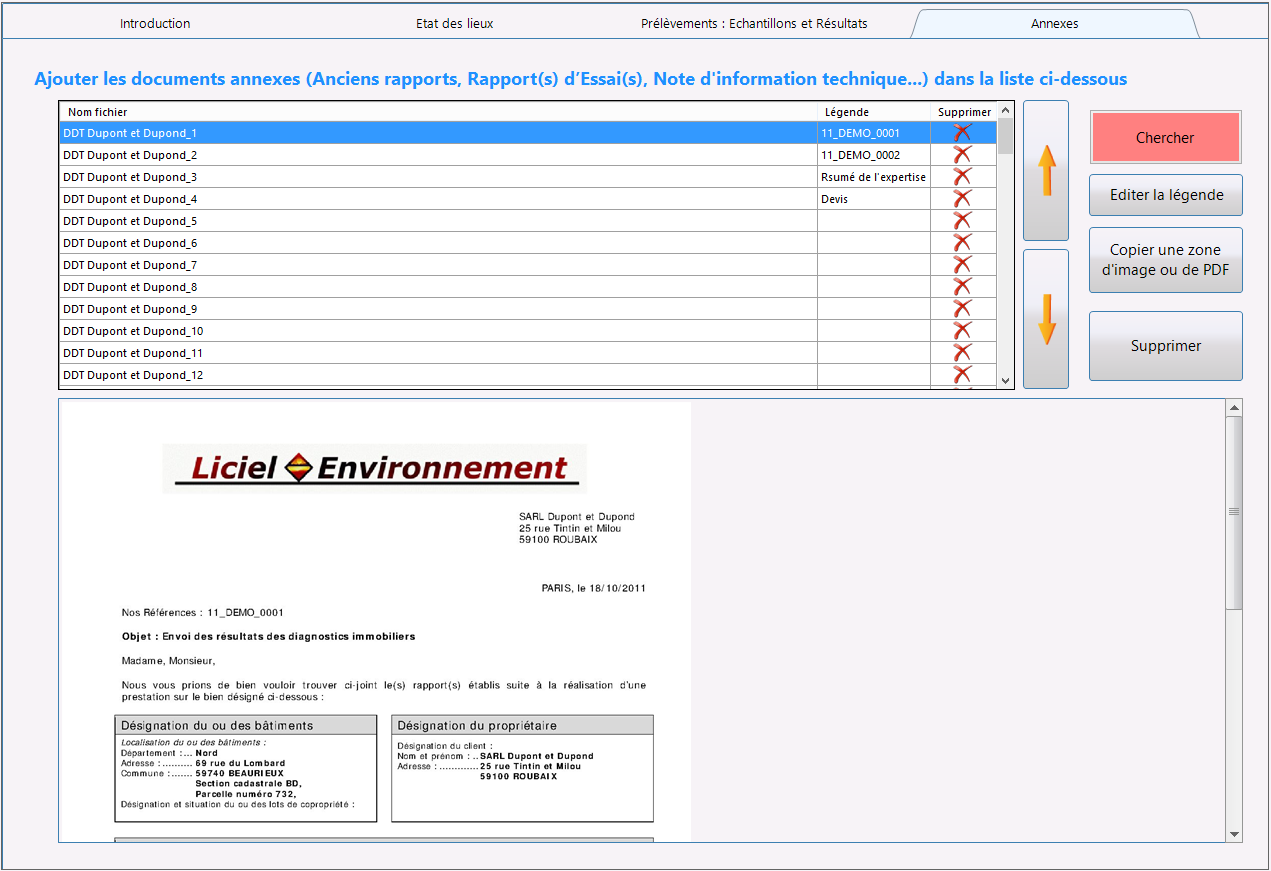Screen dimensions: 1271x871
Task: Click the red Chercher button
Action: (1165, 138)
